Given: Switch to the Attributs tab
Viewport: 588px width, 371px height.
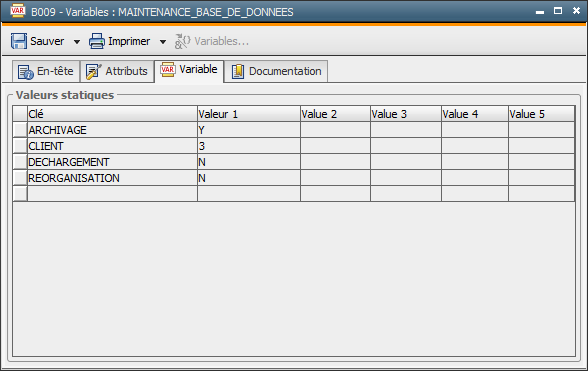Looking at the screenshot, I should 117,71.
